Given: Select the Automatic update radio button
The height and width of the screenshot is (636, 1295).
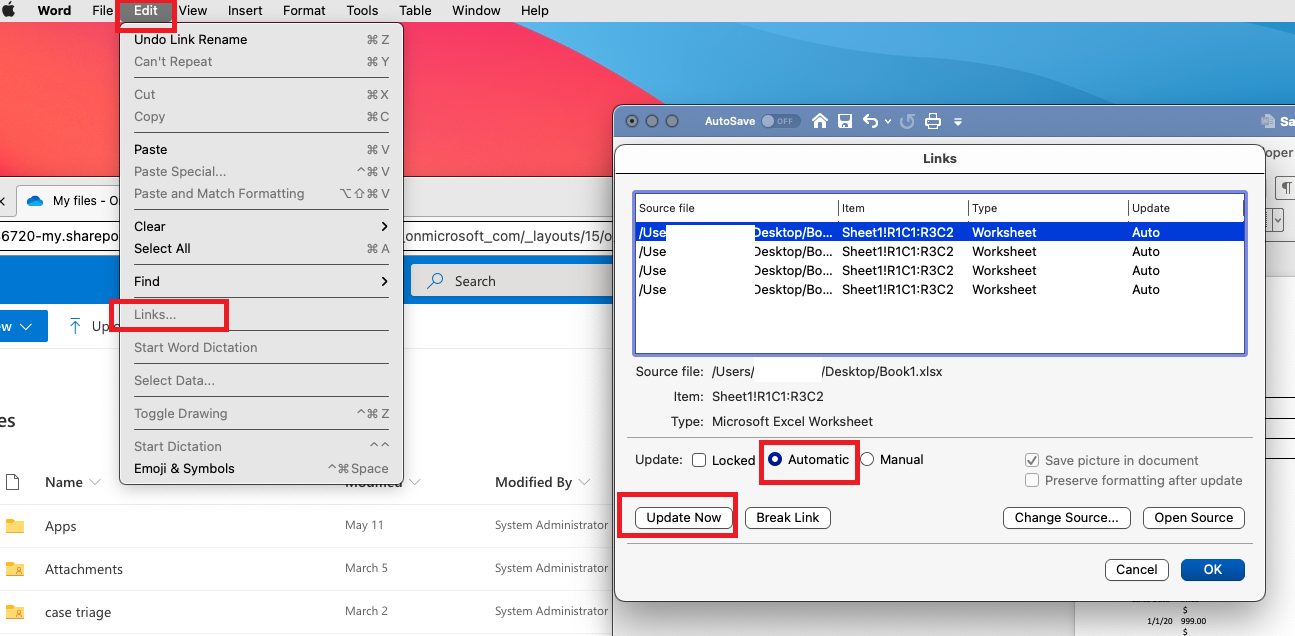Looking at the screenshot, I should click(774, 460).
